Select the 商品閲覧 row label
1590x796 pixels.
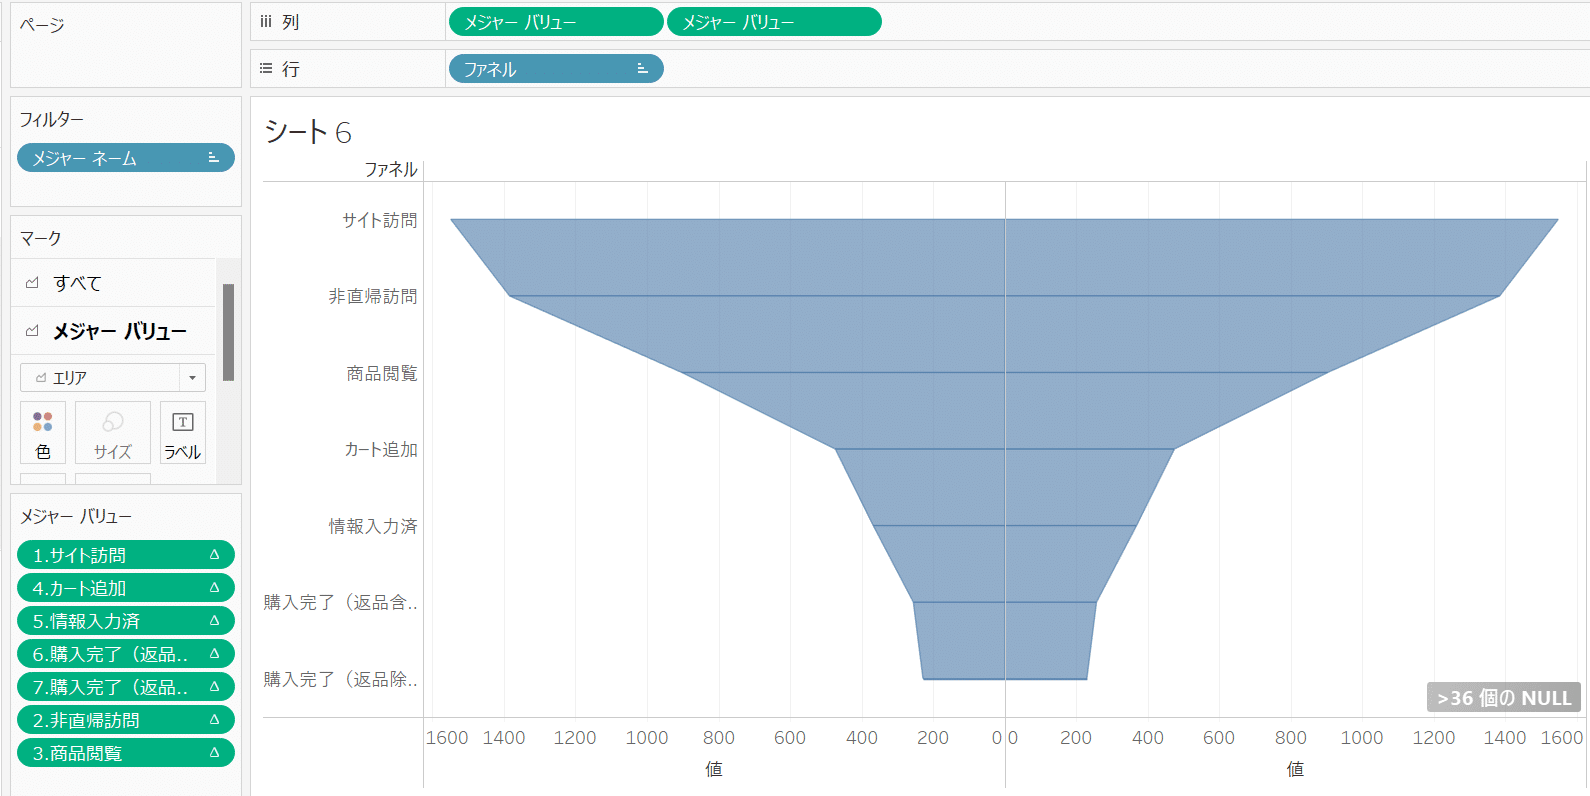[x=382, y=373]
